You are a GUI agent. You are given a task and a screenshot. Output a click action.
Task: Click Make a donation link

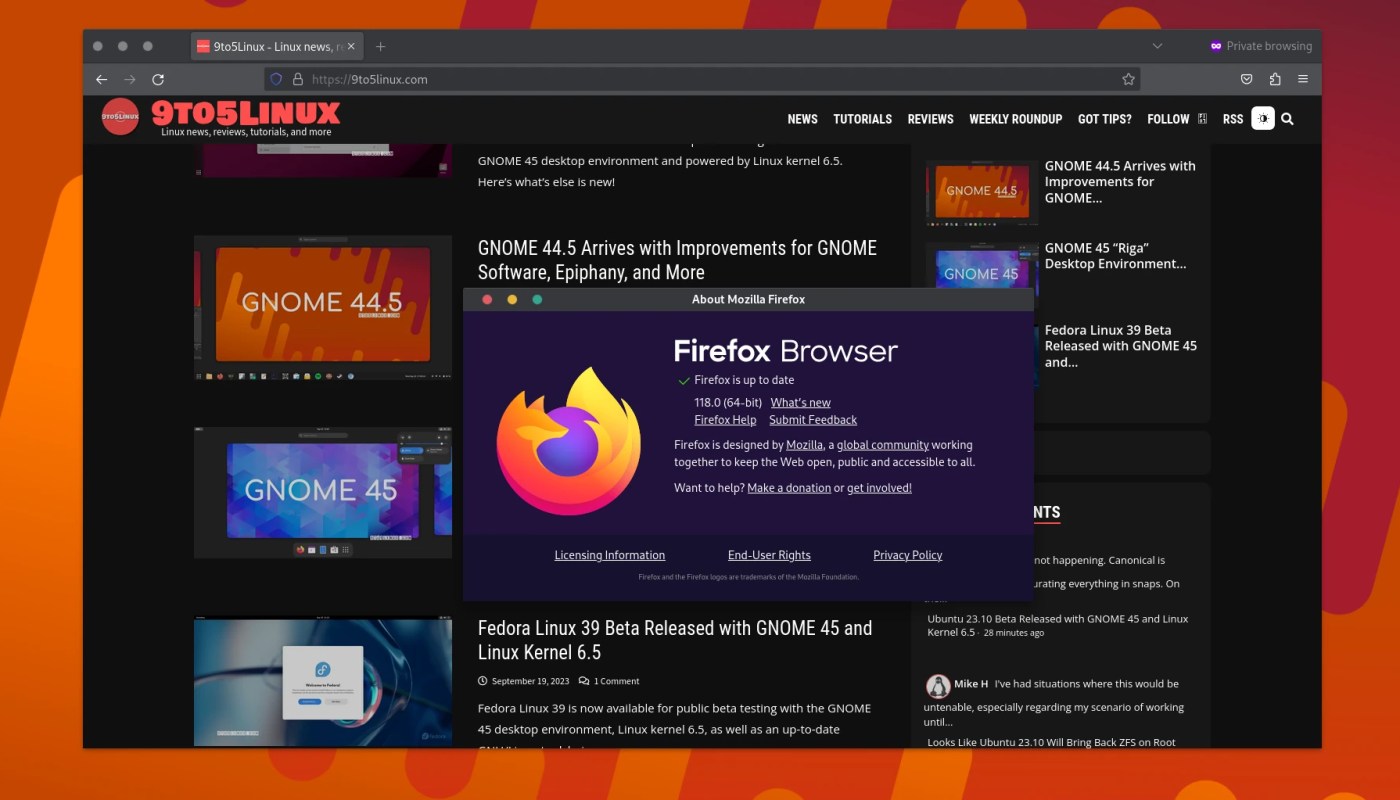coord(789,488)
